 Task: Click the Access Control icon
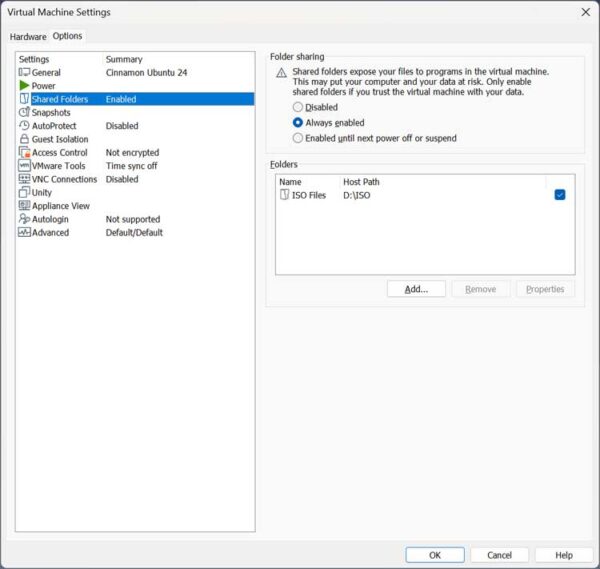coord(24,152)
